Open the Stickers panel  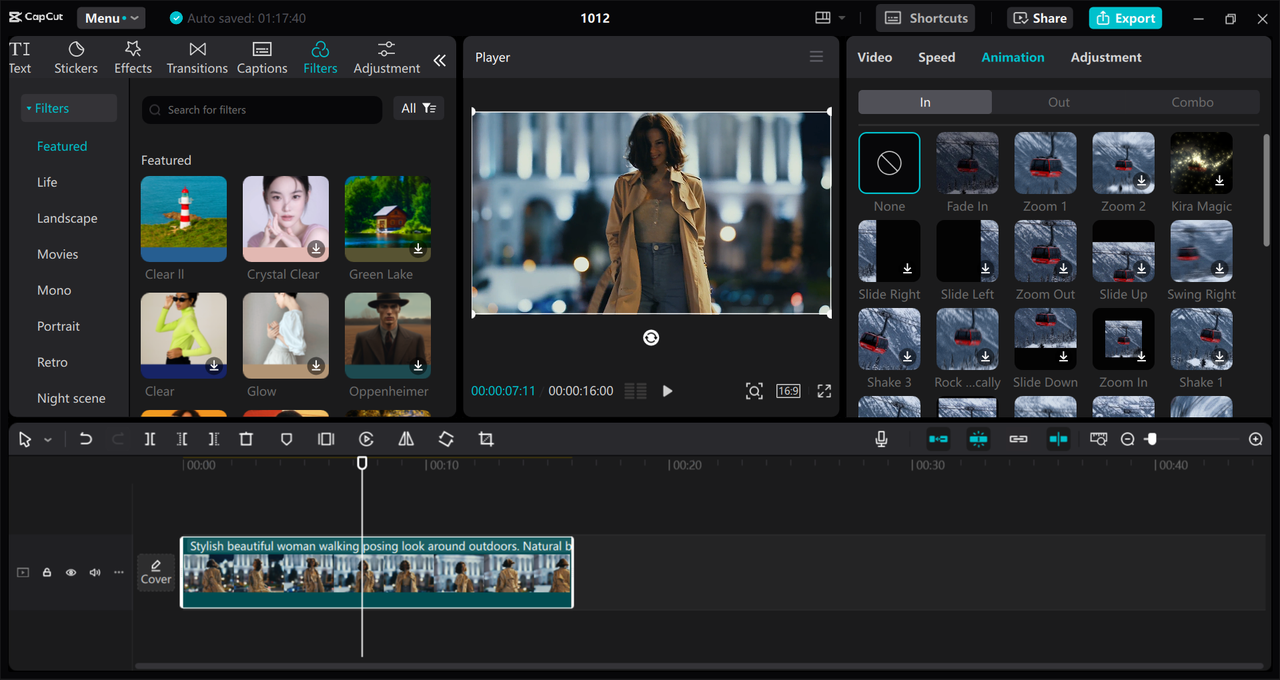click(x=76, y=58)
